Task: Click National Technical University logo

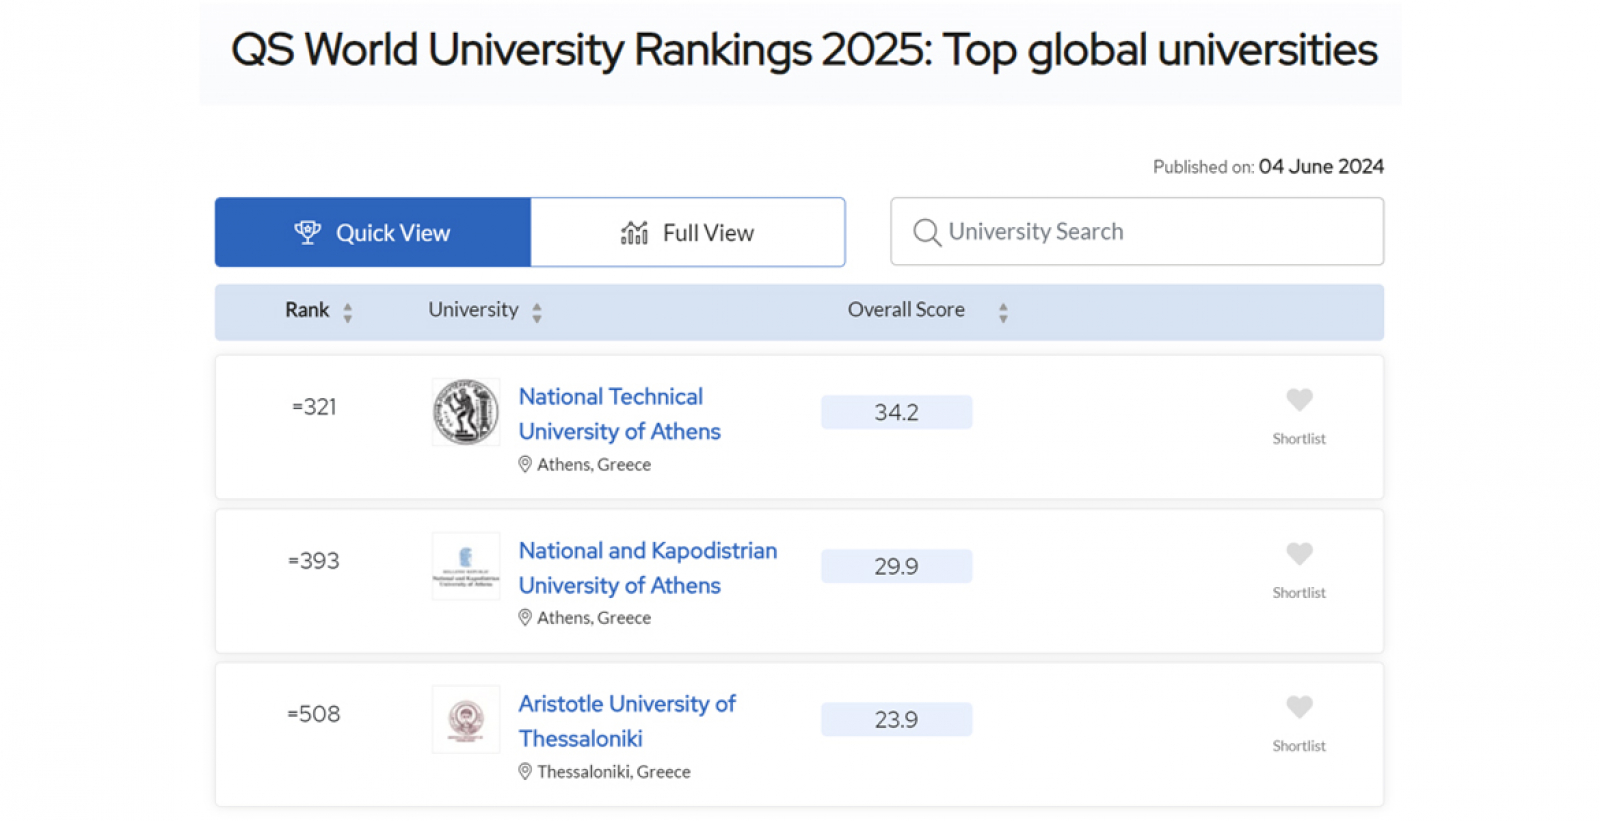Action: coord(466,412)
